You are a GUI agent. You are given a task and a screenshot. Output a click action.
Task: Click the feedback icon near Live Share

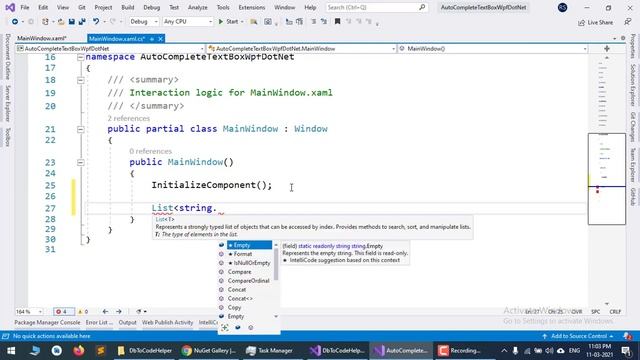pos(628,22)
